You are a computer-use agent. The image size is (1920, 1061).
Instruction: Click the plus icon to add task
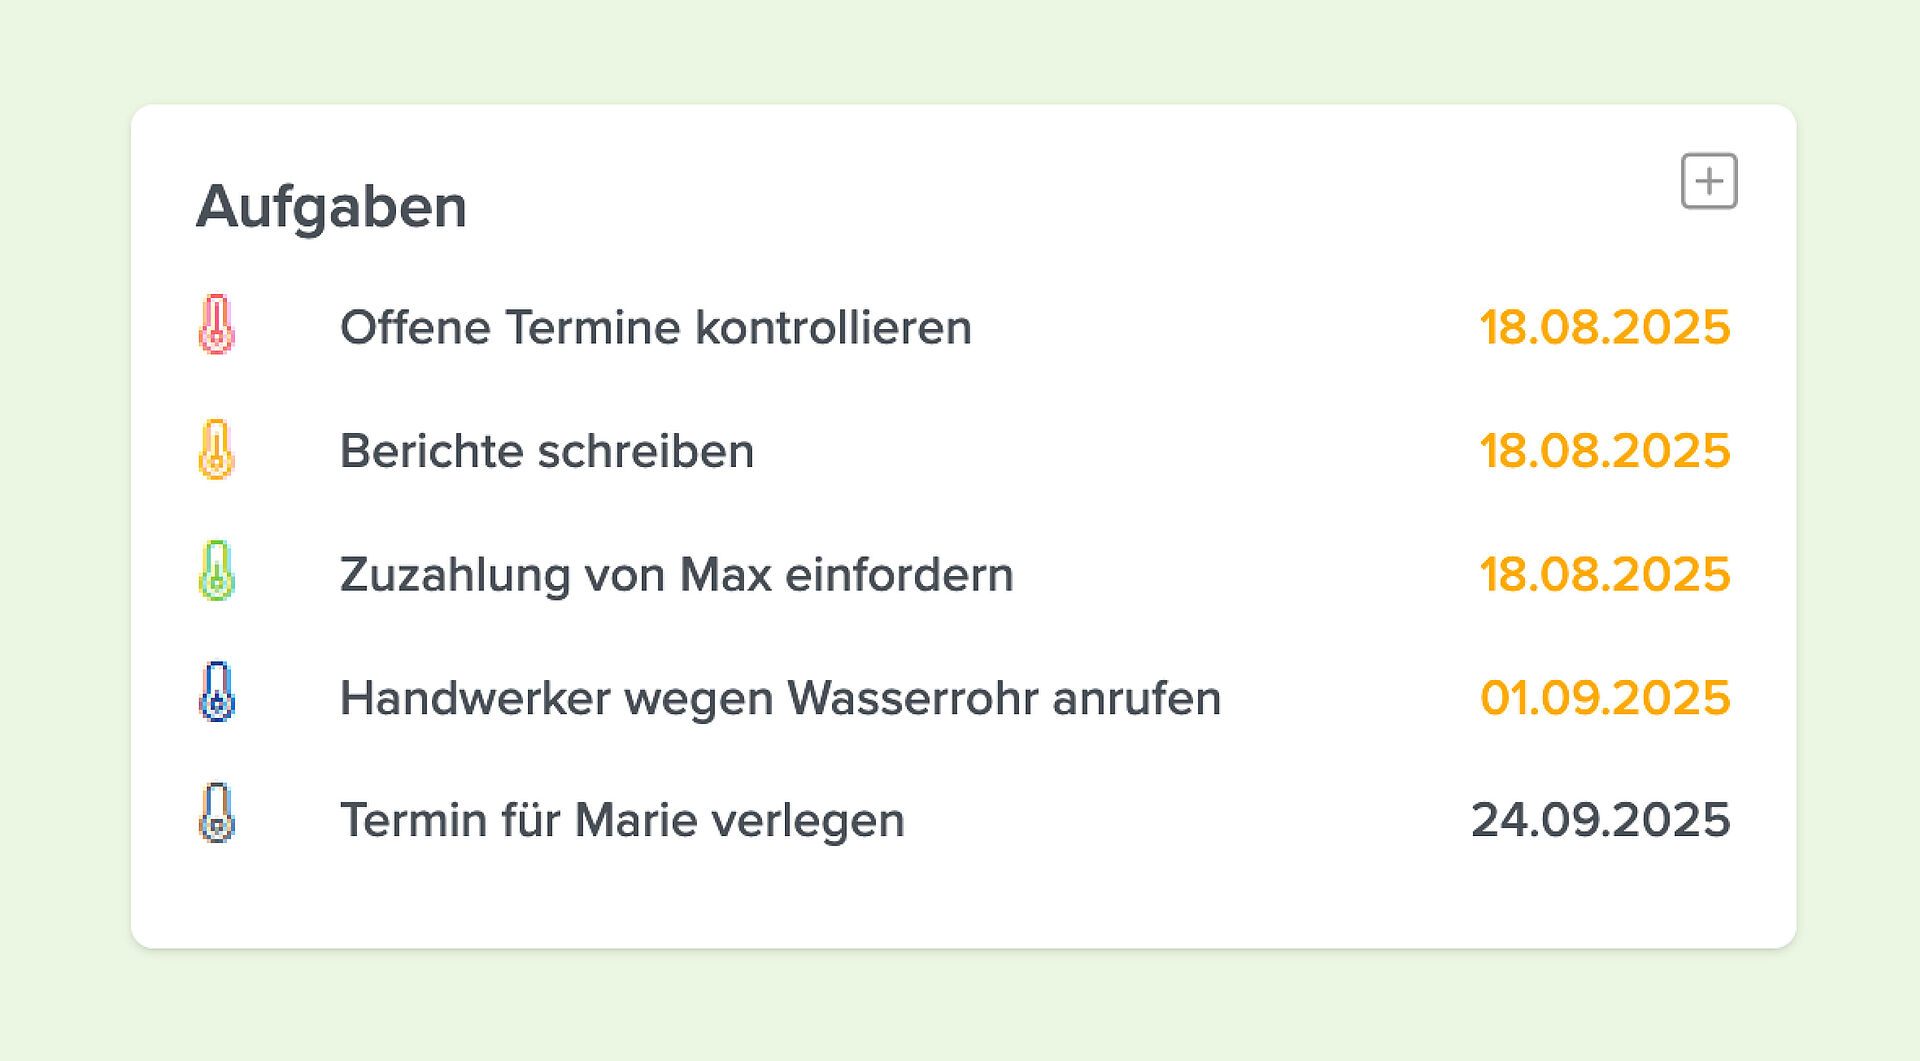click(x=1709, y=181)
